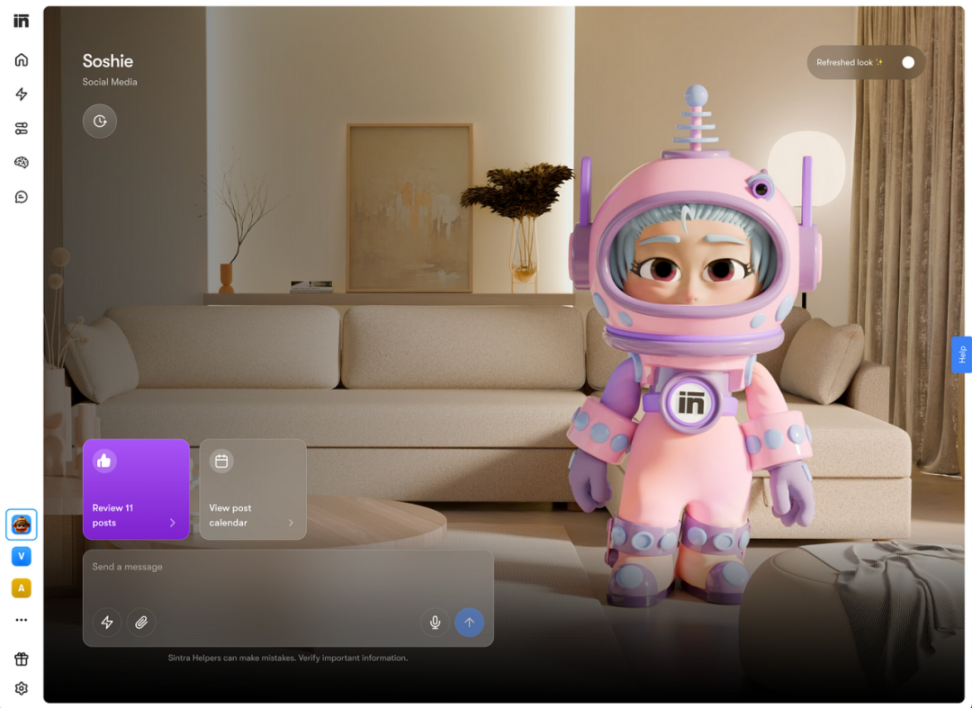Click the Soshie helper name heading
972x708 pixels.
tap(108, 61)
